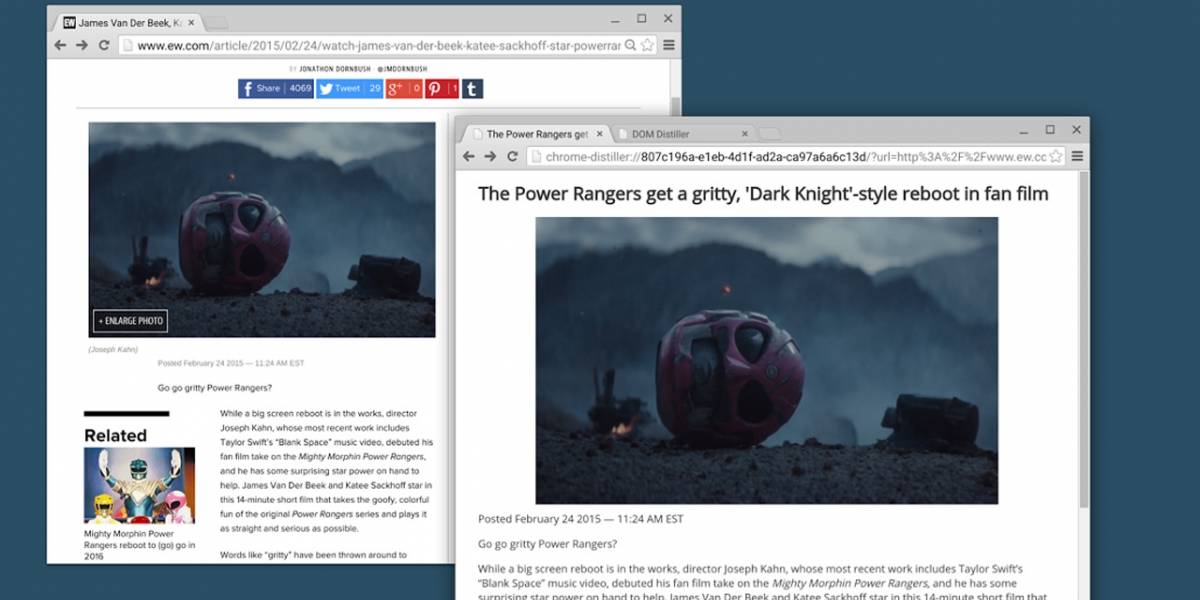1200x600 pixels.
Task: Pin the article on Pinterest
Action: pyautogui.click(x=442, y=88)
